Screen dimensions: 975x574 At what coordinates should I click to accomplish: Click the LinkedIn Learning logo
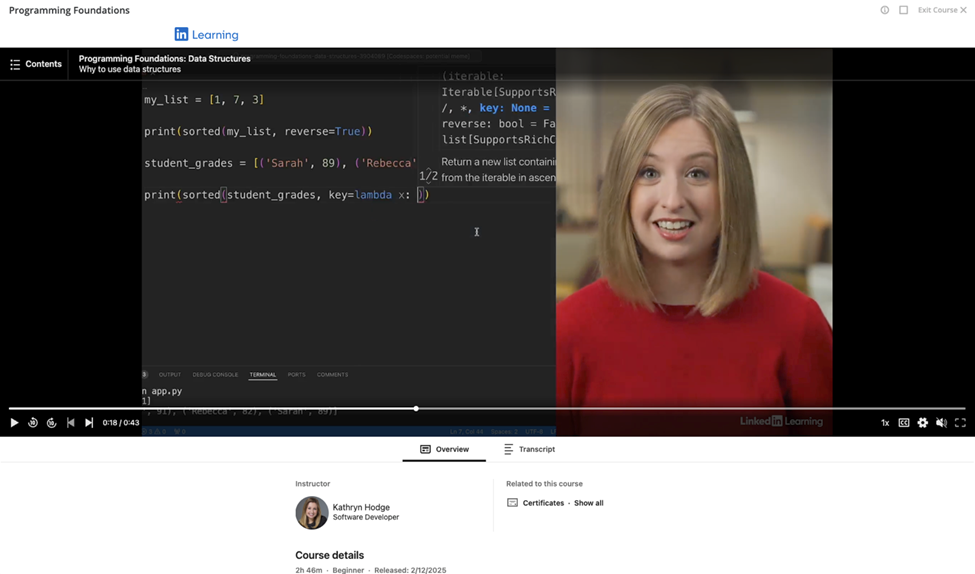tap(206, 35)
